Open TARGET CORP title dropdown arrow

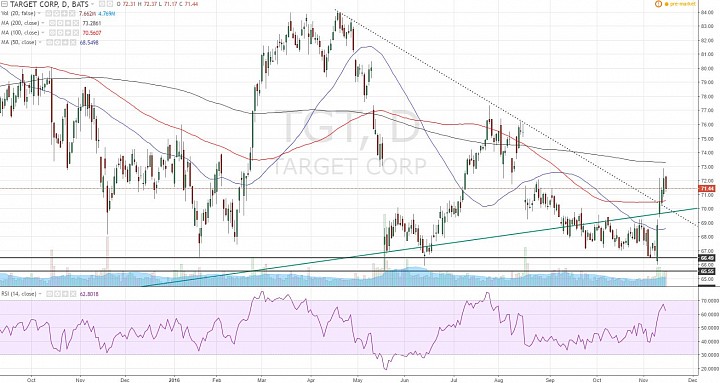pyautogui.click(x=92, y=4)
